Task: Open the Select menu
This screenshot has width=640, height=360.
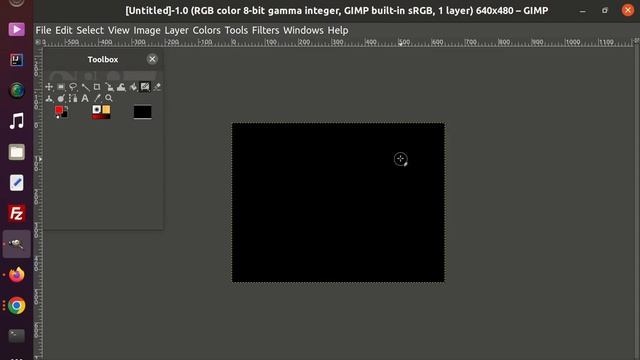Action: [x=90, y=30]
